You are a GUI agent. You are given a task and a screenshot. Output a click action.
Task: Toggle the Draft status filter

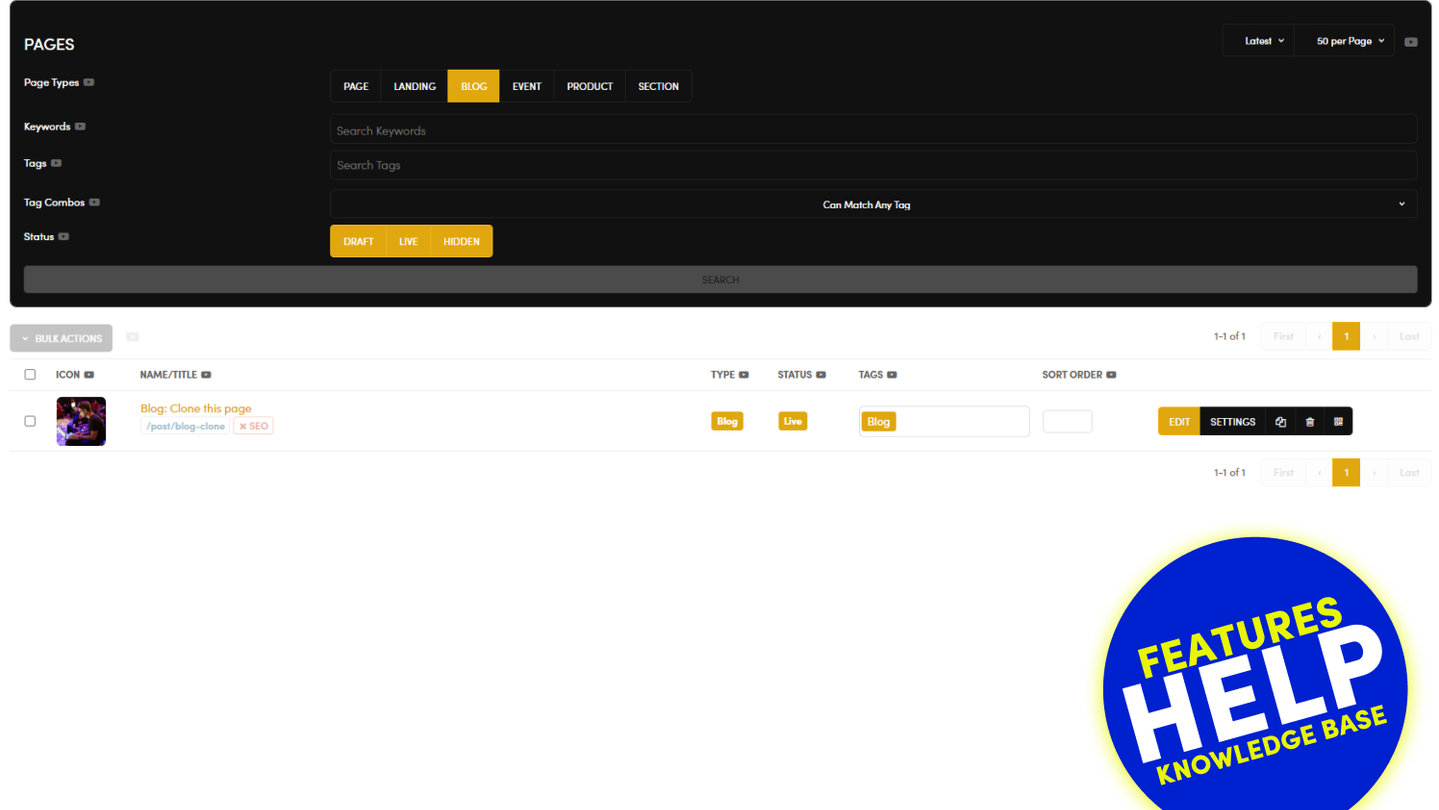pyautogui.click(x=358, y=242)
